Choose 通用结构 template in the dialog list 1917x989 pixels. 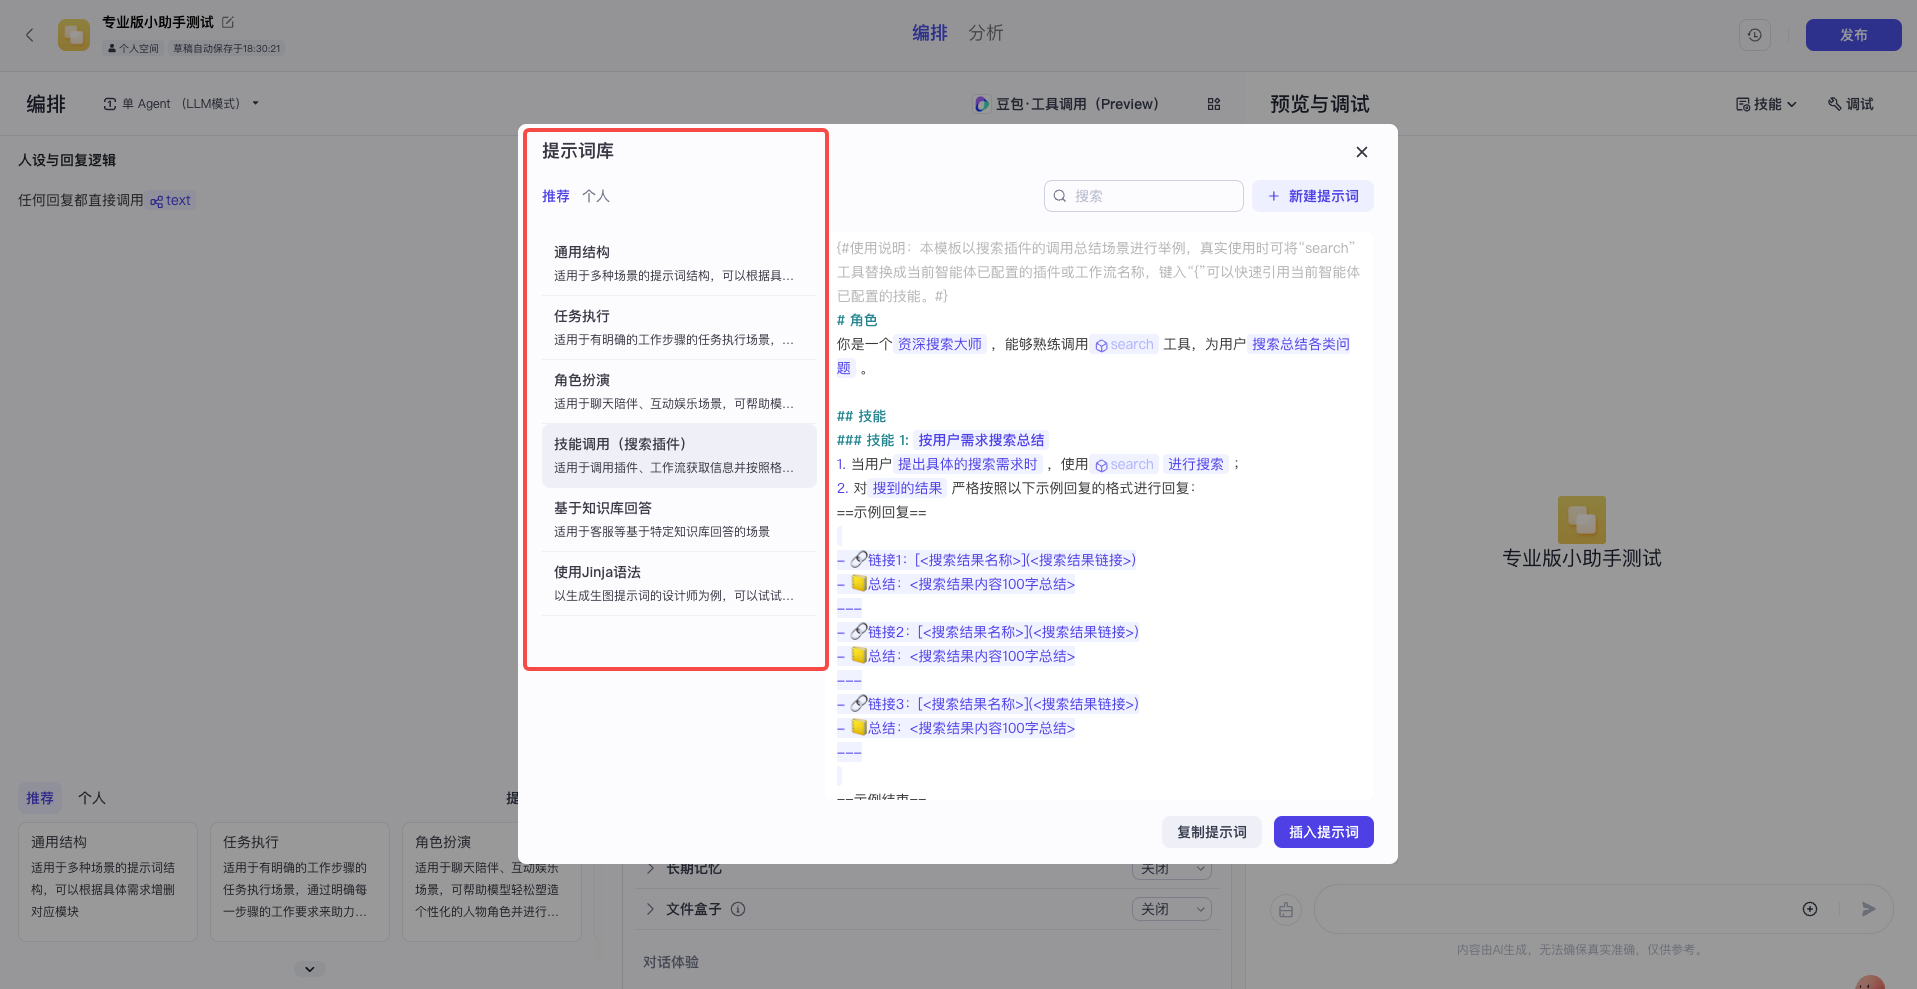coord(679,264)
